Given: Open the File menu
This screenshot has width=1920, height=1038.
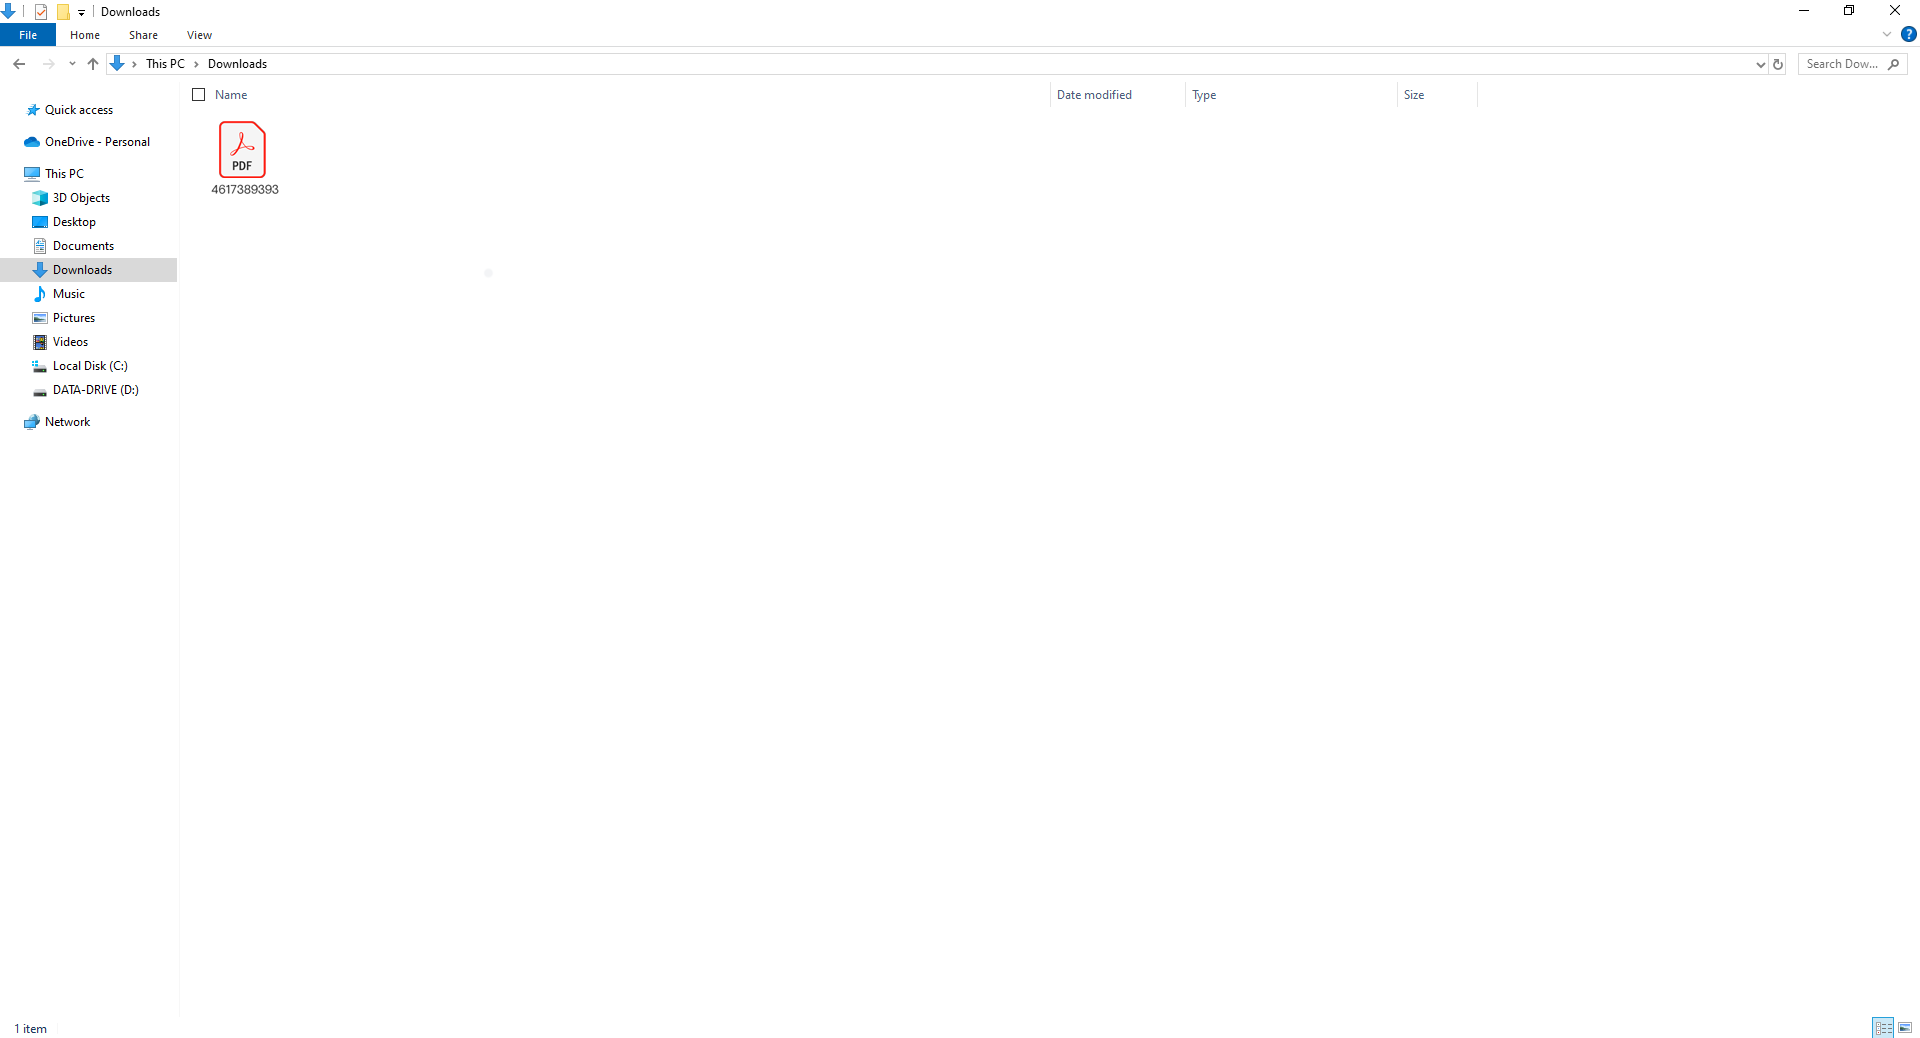Looking at the screenshot, I should point(28,35).
